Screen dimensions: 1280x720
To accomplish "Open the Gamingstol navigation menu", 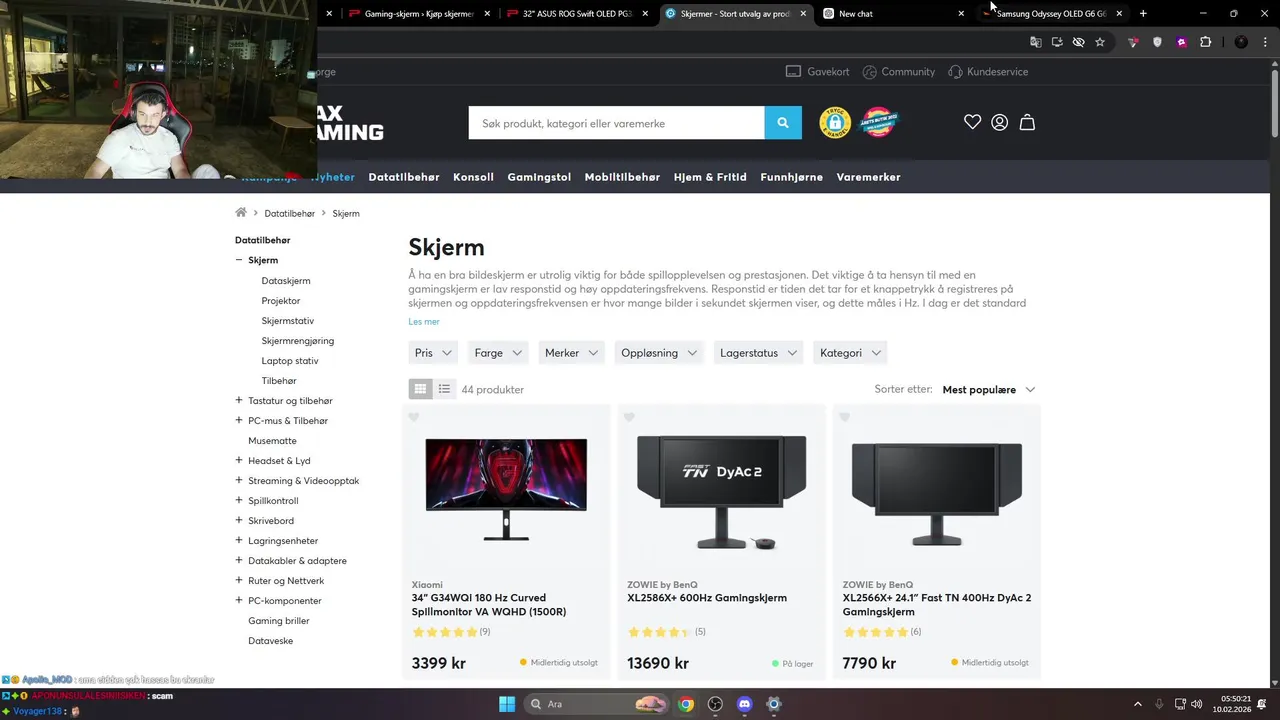I will tap(539, 177).
